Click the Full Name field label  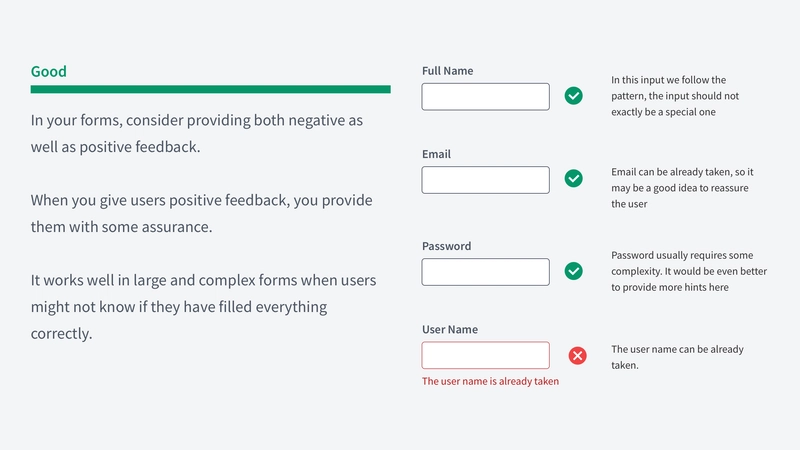(447, 71)
